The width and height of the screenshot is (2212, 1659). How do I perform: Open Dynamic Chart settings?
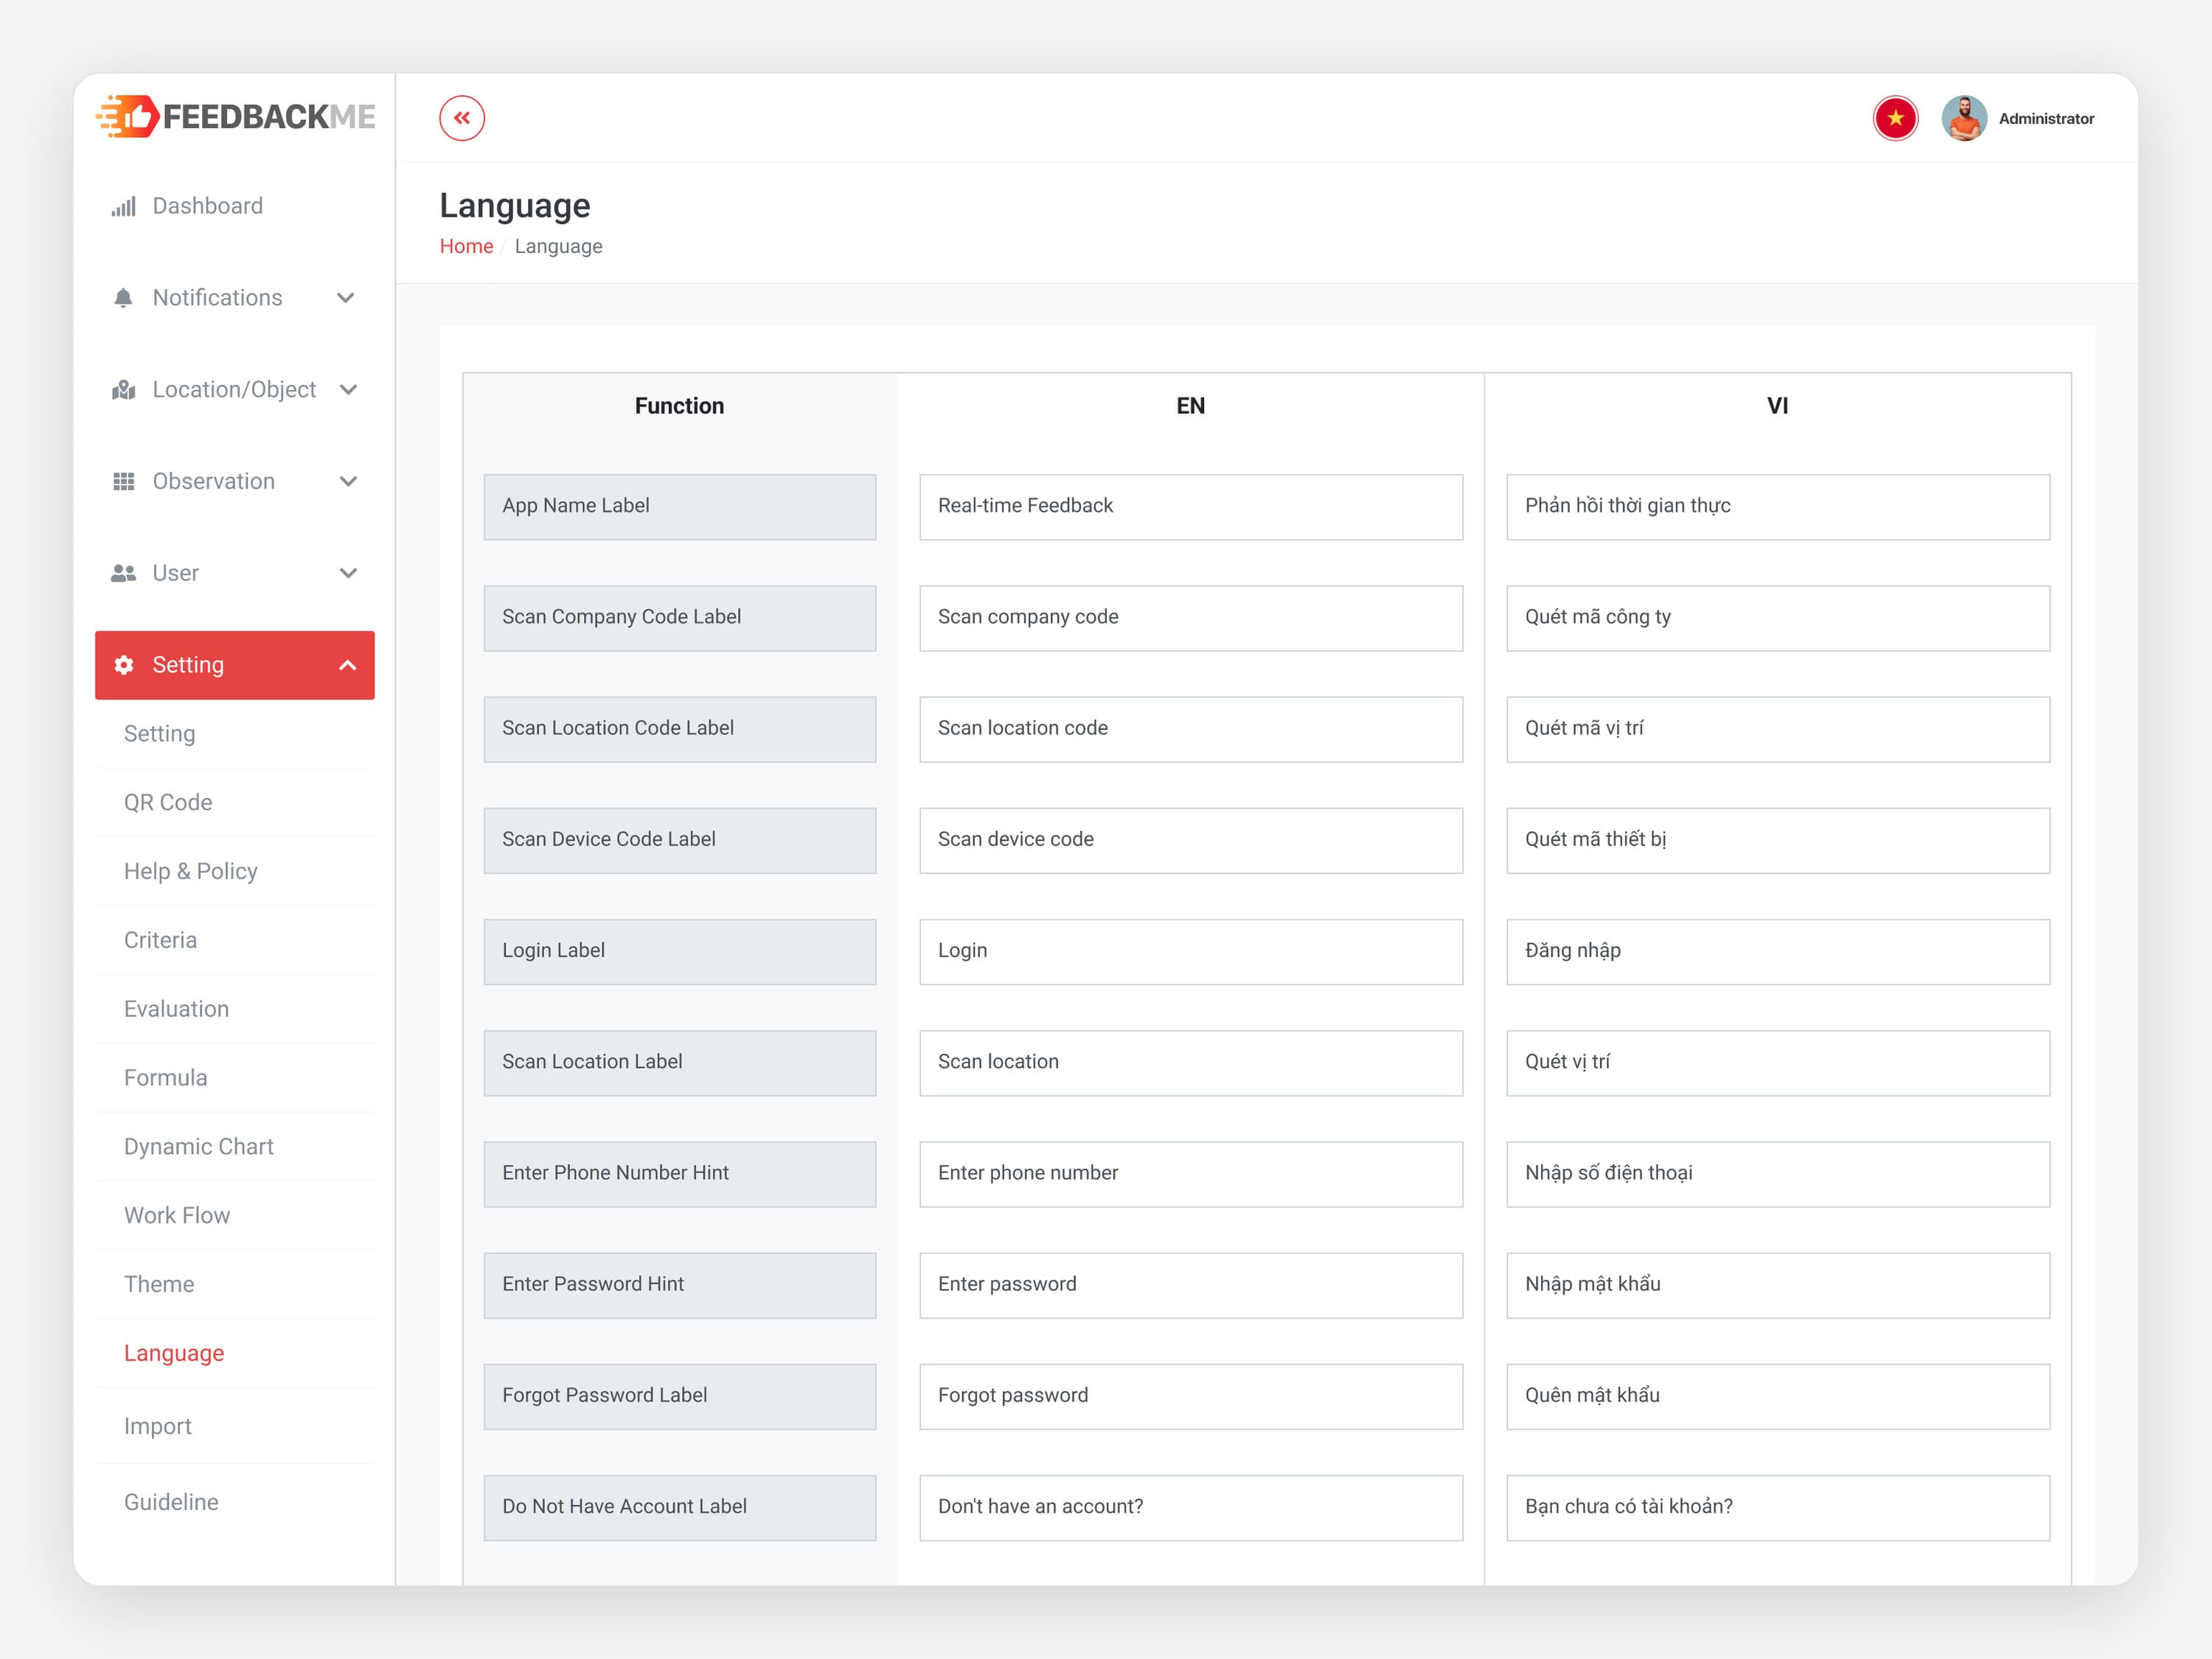pyautogui.click(x=235, y=1147)
